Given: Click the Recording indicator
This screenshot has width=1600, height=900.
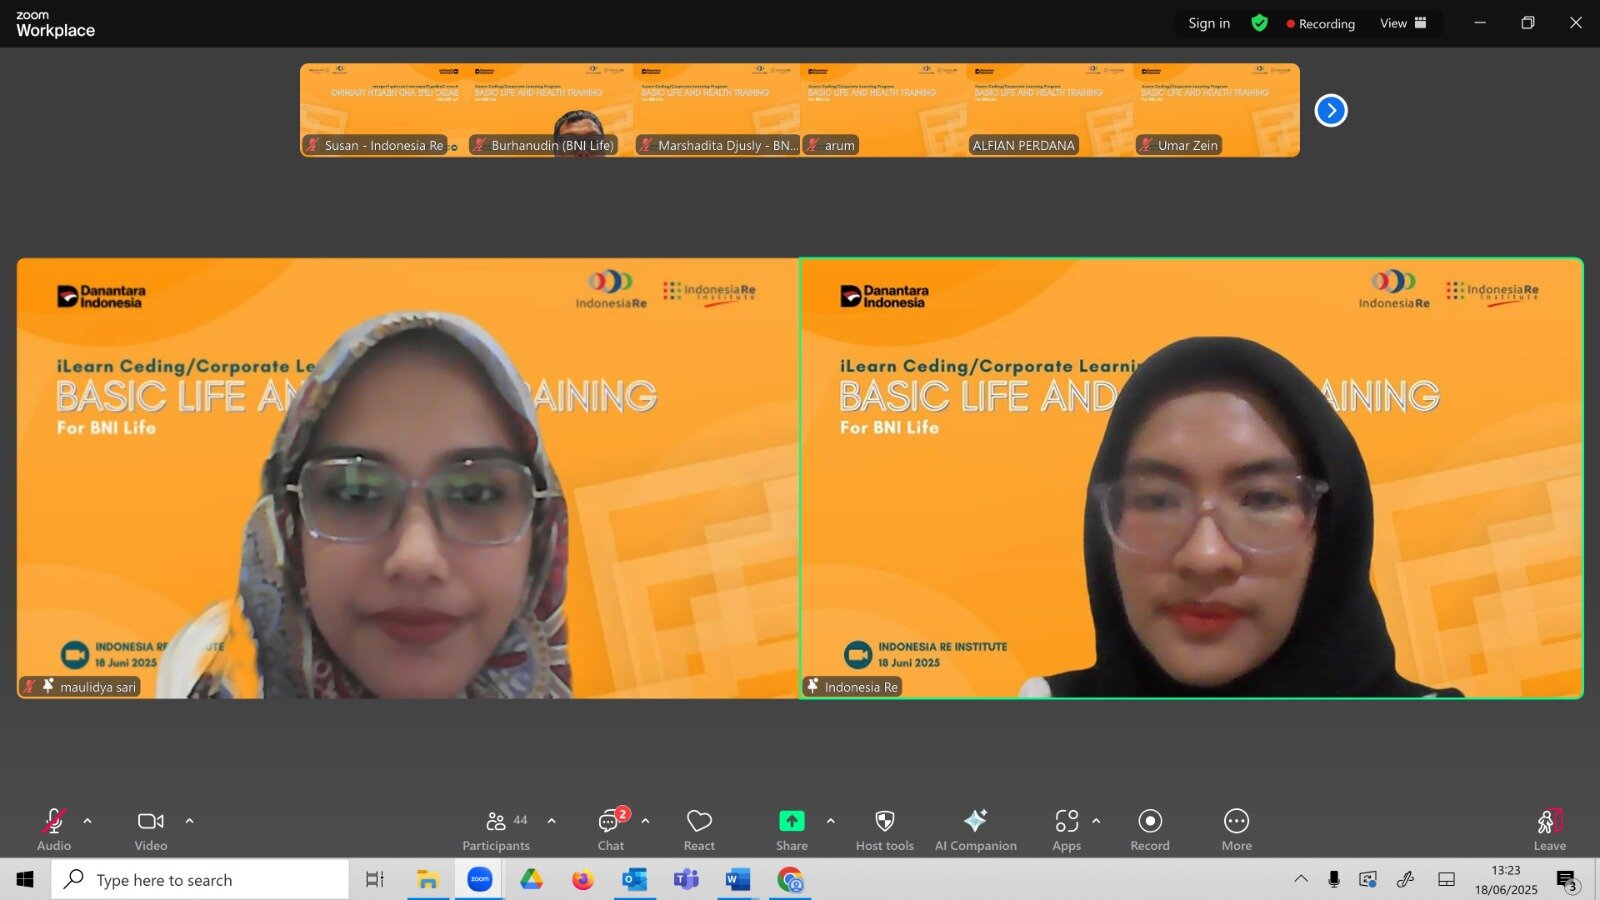Looking at the screenshot, I should click(1321, 23).
